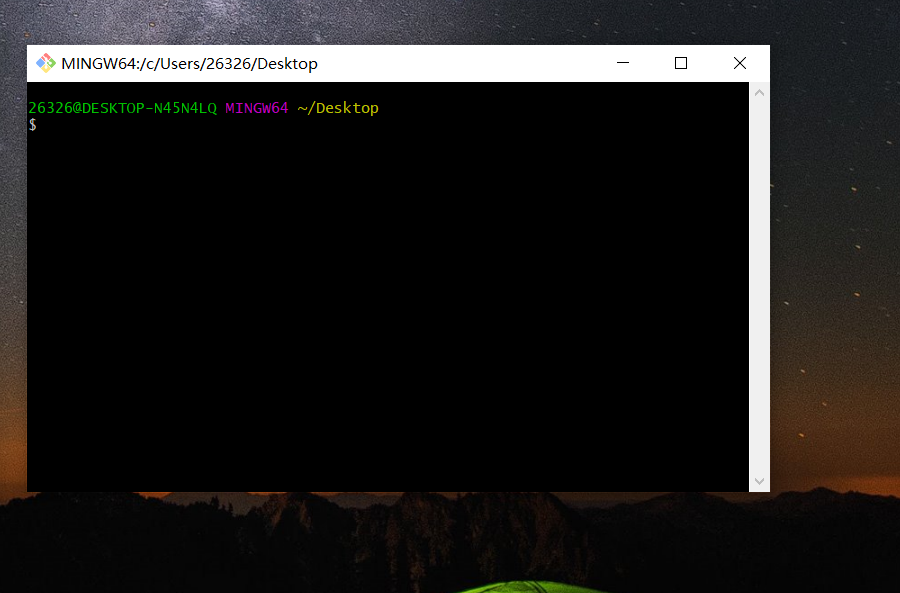The width and height of the screenshot is (900, 593).
Task: Open the Git Bash logo window menu
Action: [x=45, y=63]
